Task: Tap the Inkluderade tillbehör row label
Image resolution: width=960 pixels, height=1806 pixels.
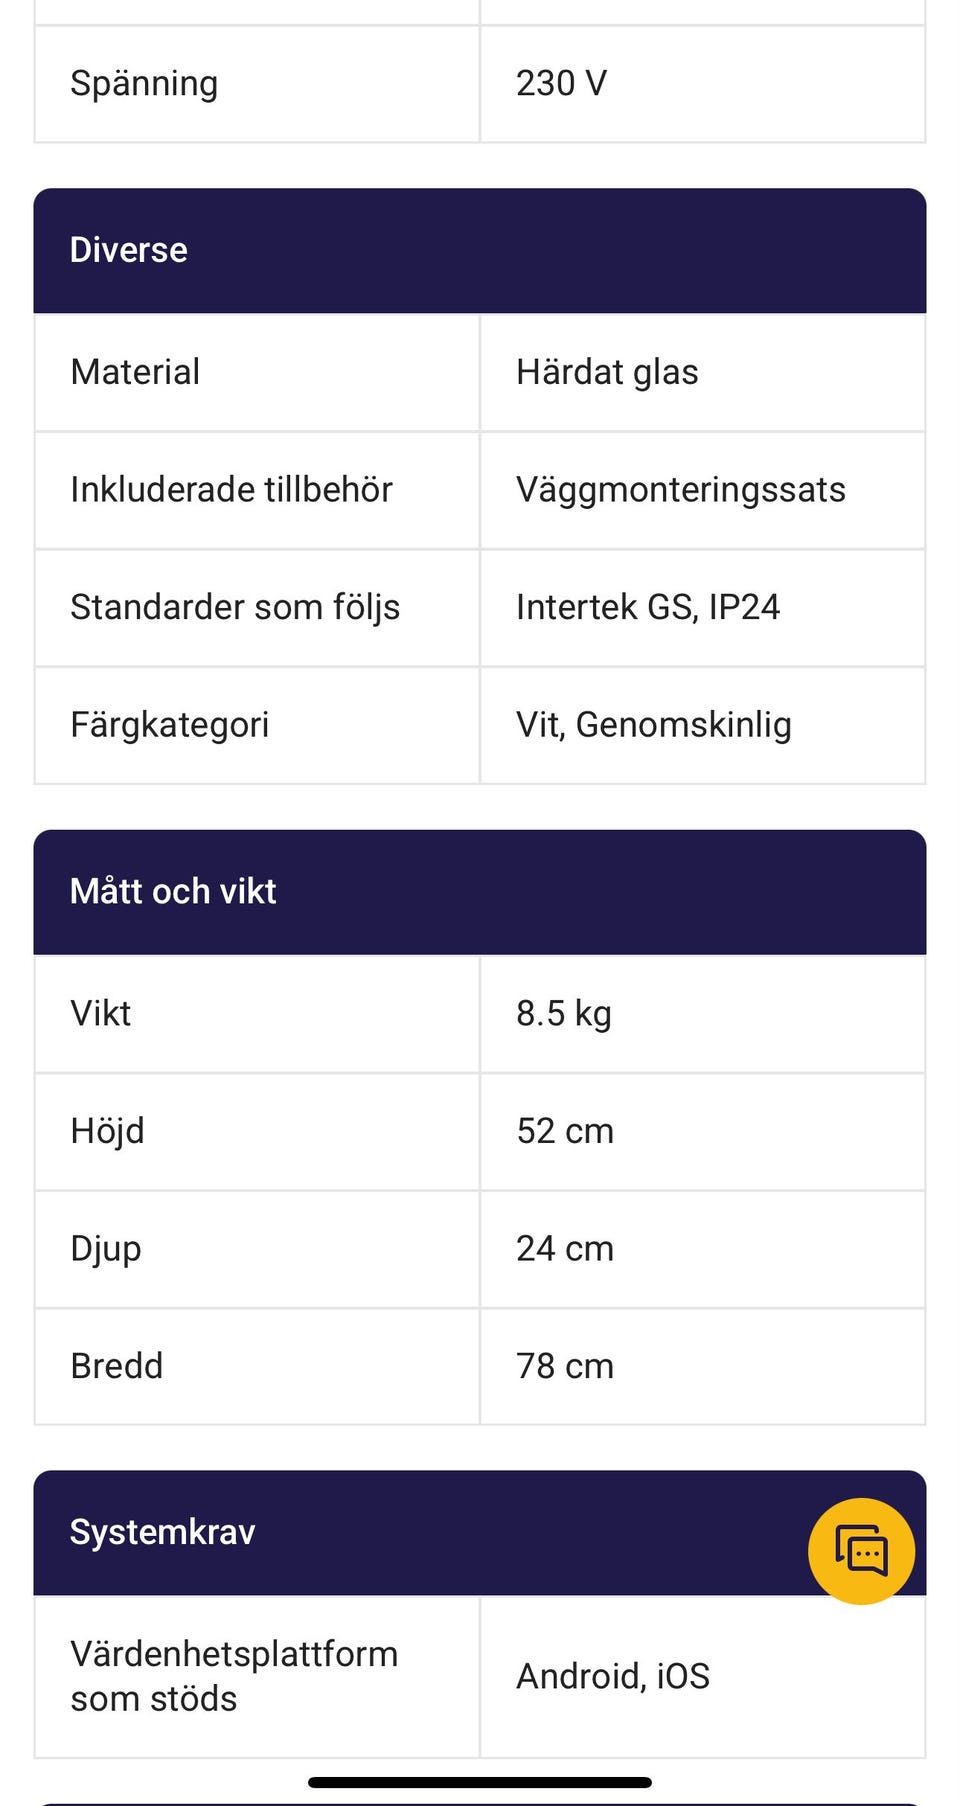Action: coord(231,490)
